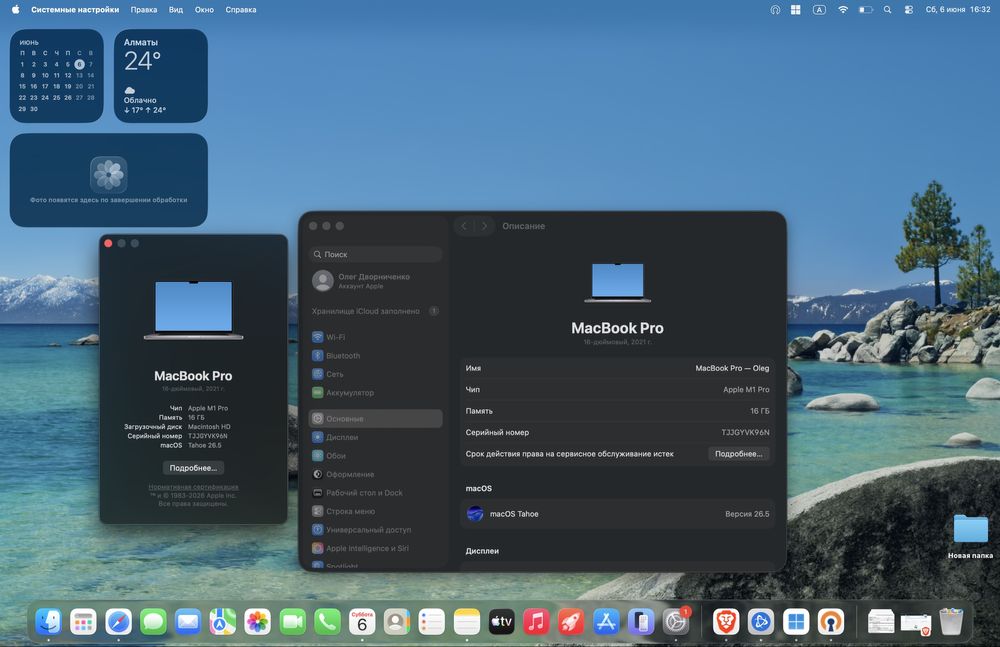1000x647 pixels.
Task: Open the Wi-Fi settings sidebar item
Action: click(375, 337)
